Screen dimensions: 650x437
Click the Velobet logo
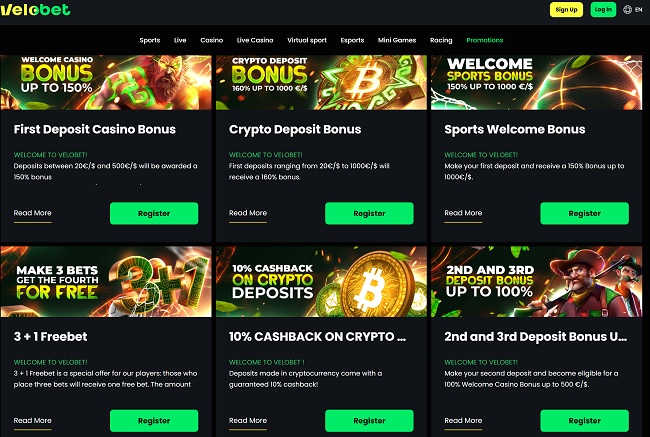coord(35,9)
